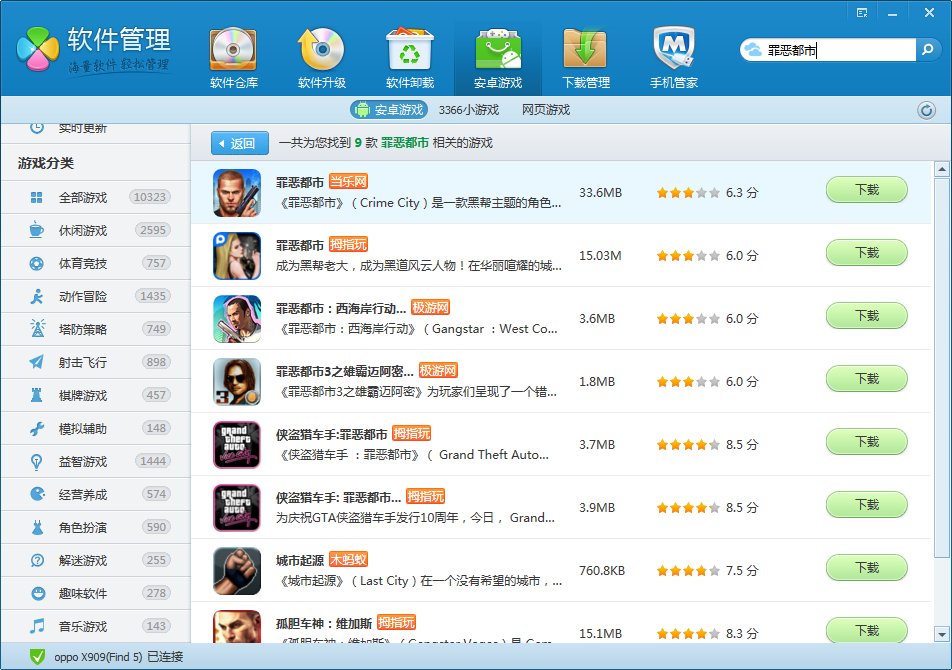The image size is (952, 670).
Task: Switch to the 3366小游戏 tab
Action: (468, 110)
